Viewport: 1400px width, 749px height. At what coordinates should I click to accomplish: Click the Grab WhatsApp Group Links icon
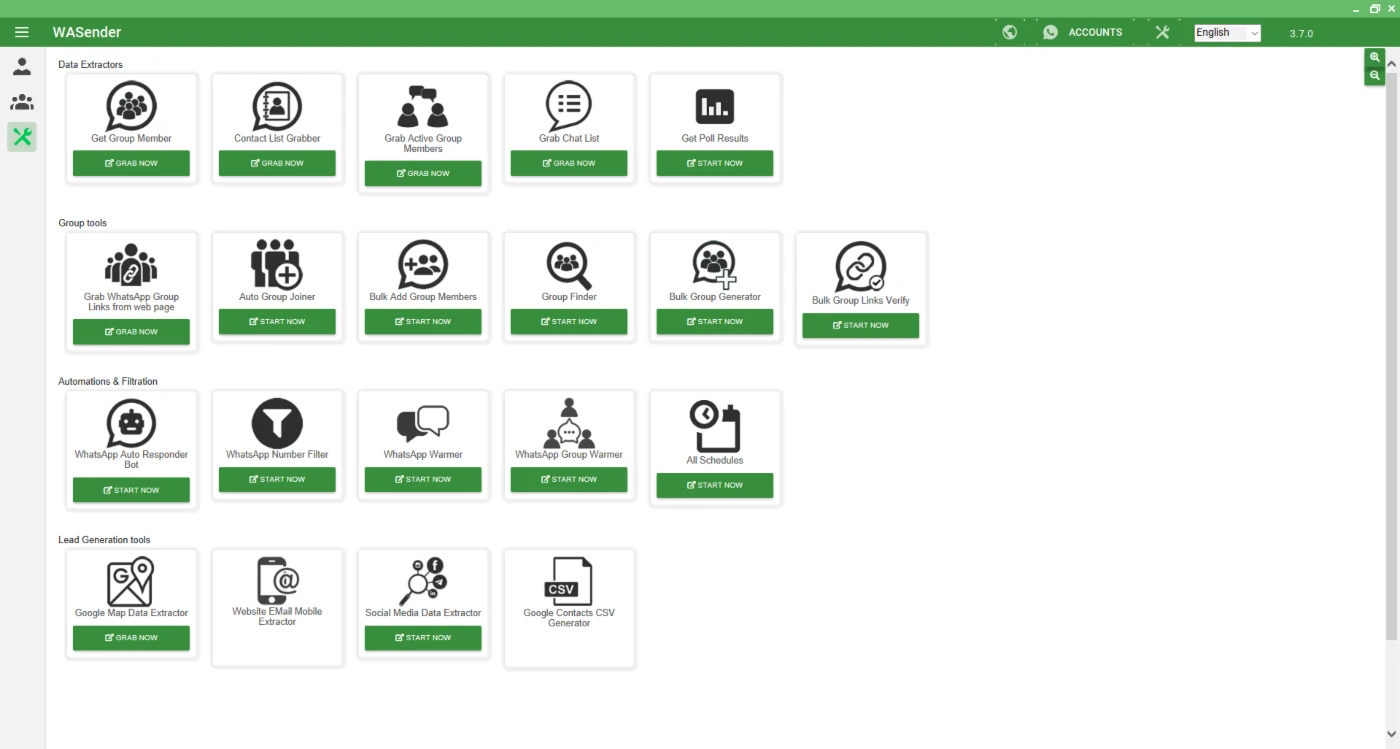click(x=131, y=265)
